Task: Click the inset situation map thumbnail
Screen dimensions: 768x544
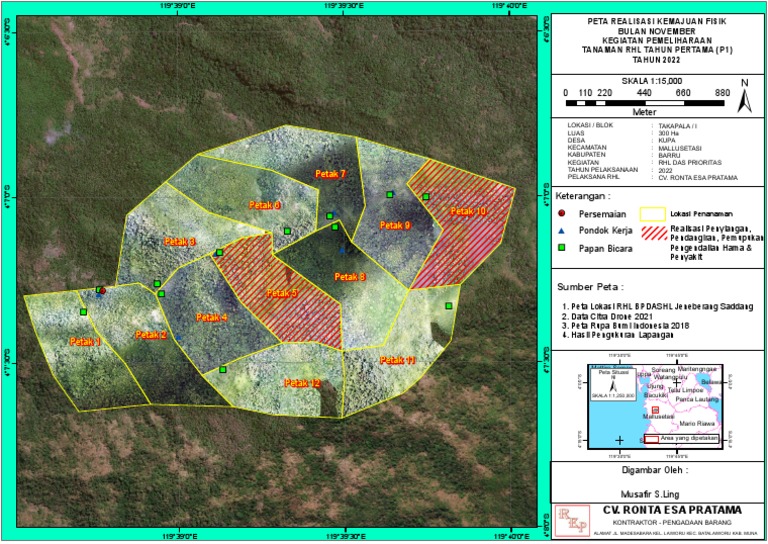Action: point(655,406)
